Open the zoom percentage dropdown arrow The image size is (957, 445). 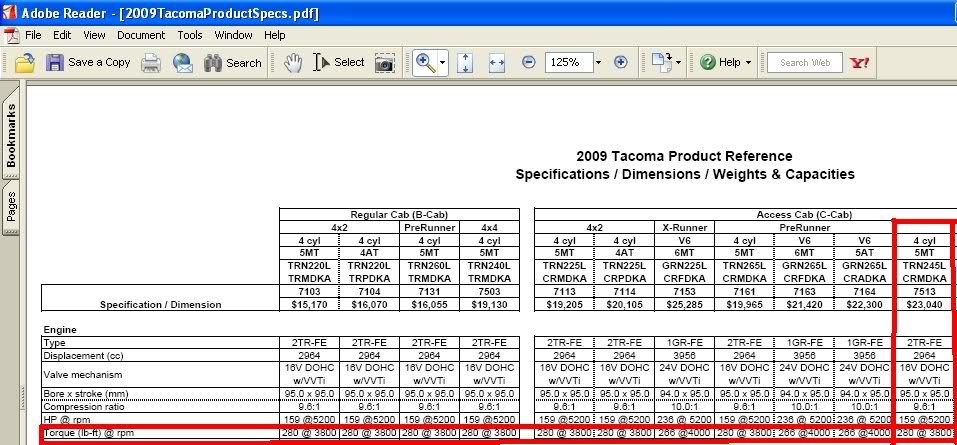click(598, 62)
